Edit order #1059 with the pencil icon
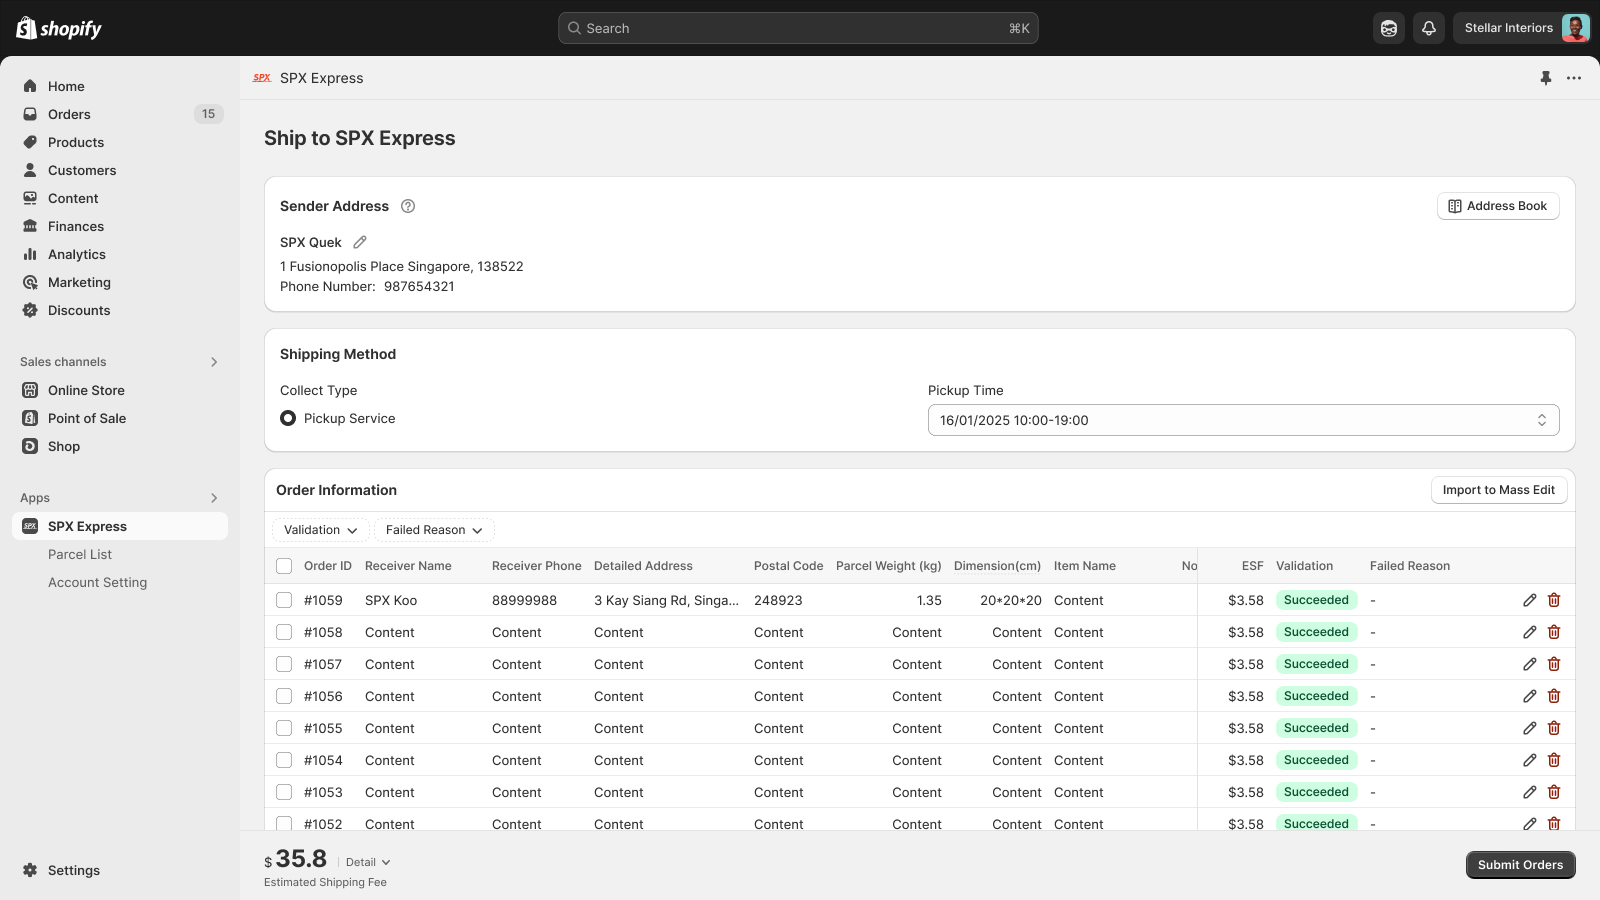Viewport: 1600px width, 900px height. [x=1529, y=600]
